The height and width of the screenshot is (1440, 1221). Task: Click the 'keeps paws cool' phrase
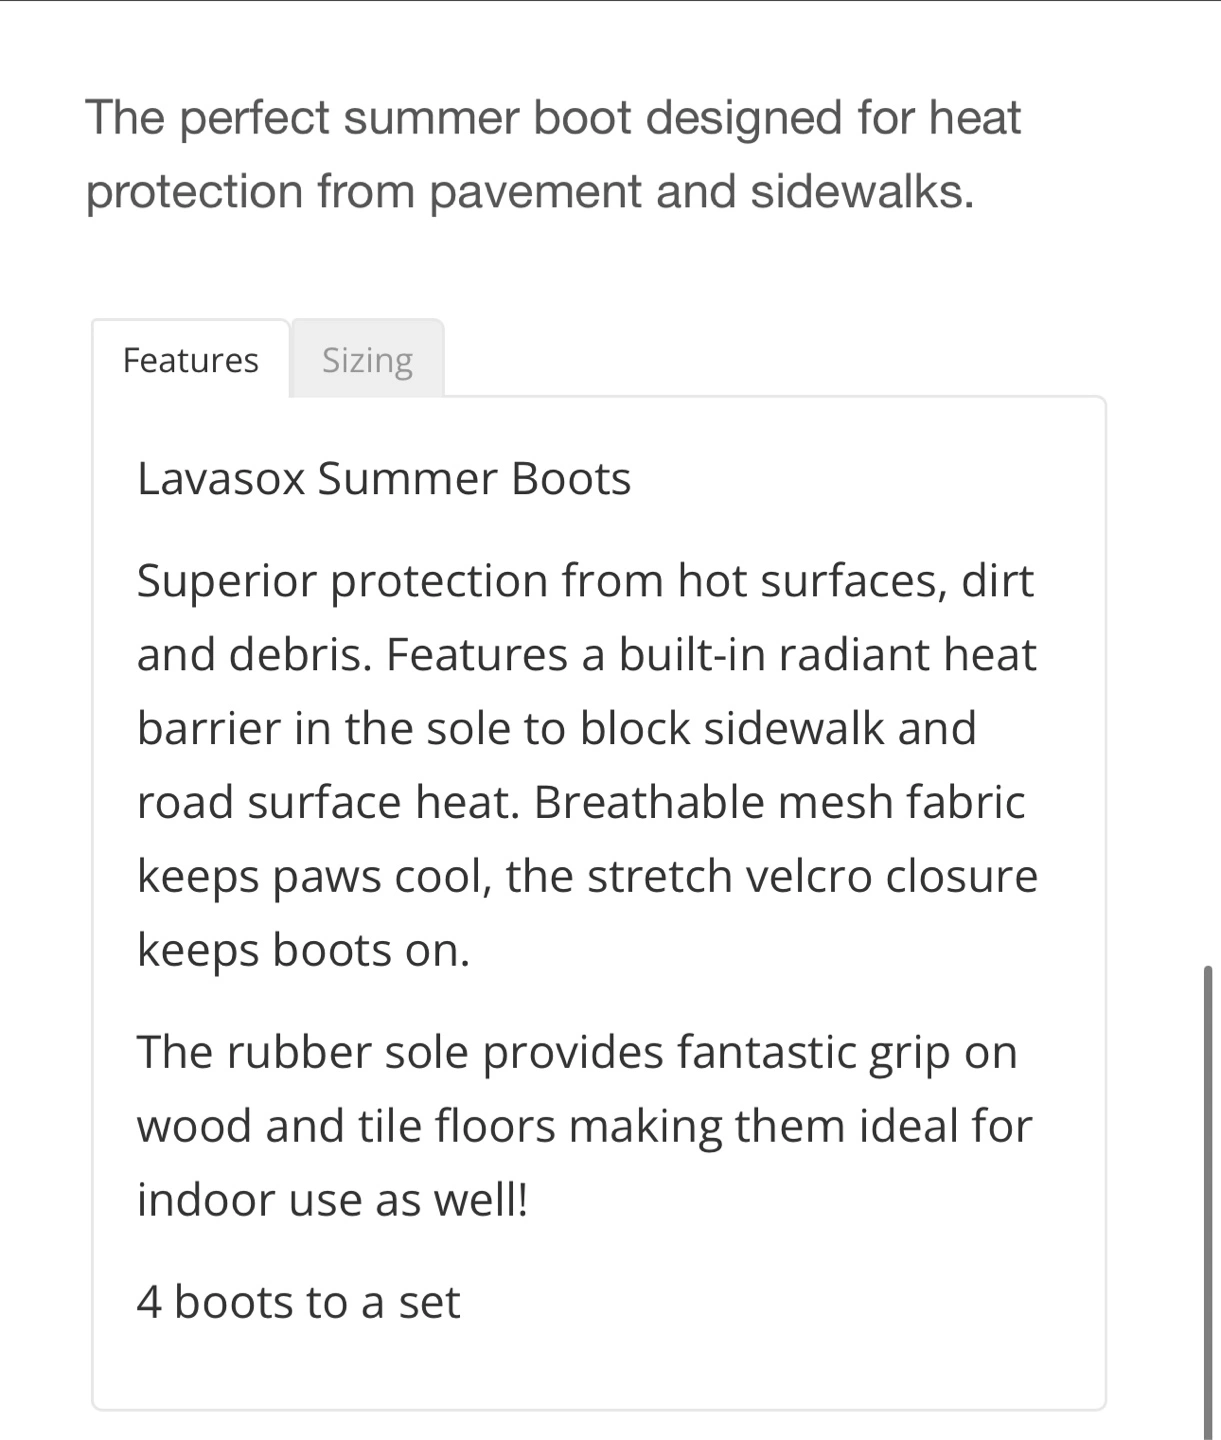[313, 876]
